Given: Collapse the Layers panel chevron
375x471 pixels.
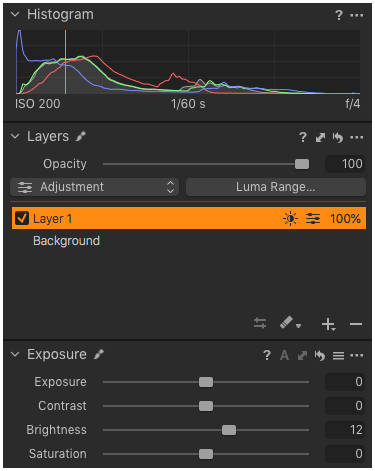Looking at the screenshot, I should 15,136.
